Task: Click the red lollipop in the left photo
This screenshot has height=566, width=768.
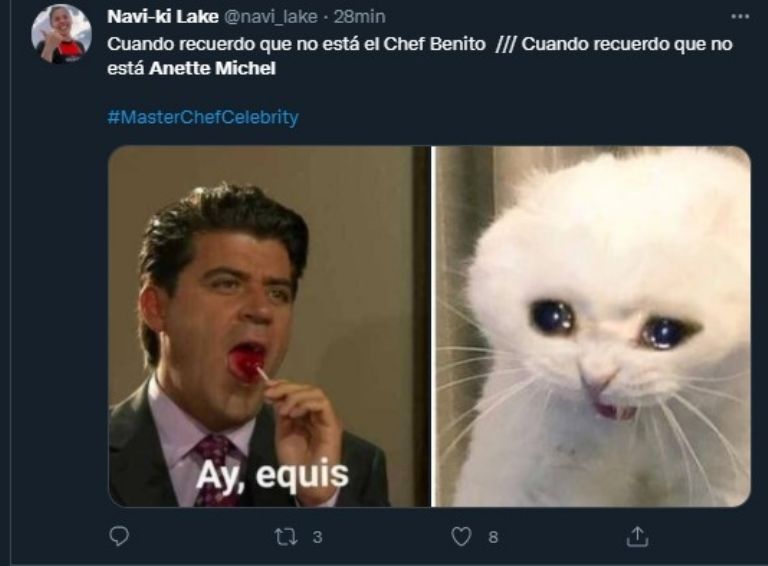Action: (x=246, y=364)
